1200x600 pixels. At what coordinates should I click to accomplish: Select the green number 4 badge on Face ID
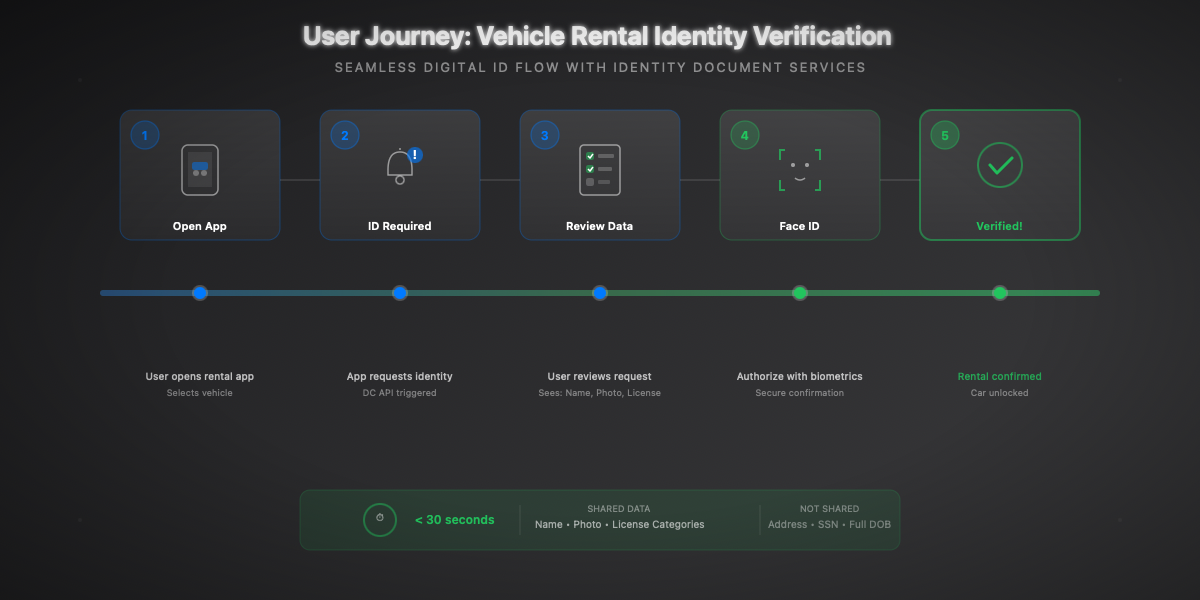point(744,134)
